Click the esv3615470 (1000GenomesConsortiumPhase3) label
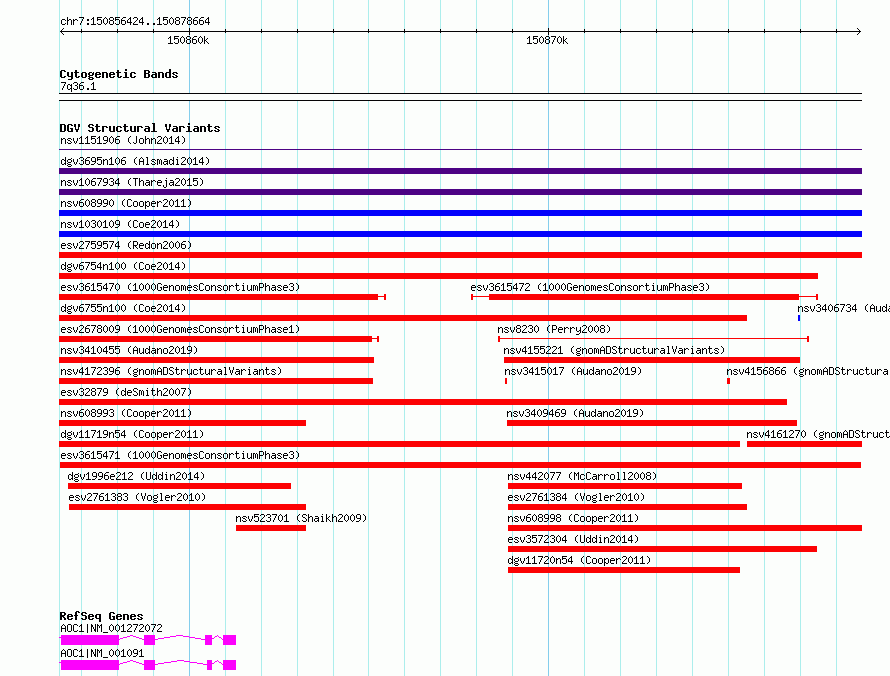The image size is (890, 676). [x=180, y=287]
